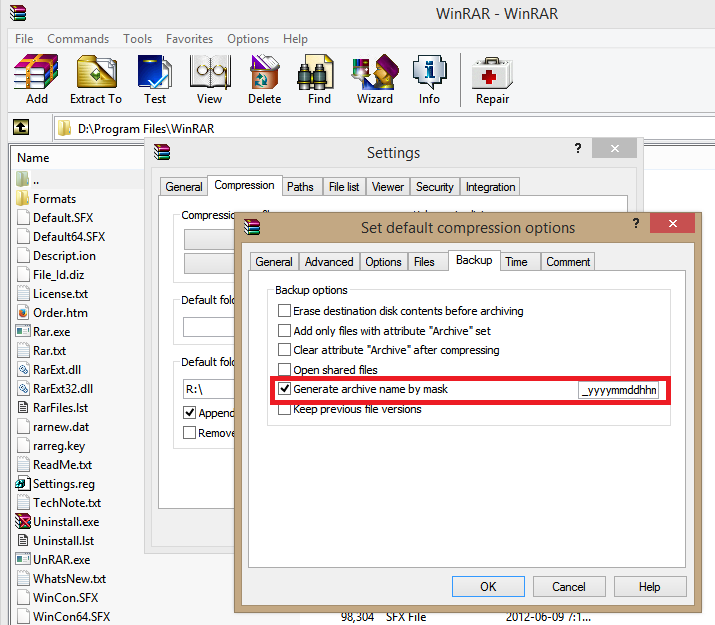The height and width of the screenshot is (625, 715).
Task: Select the Formats folder icon
Action: [x=22, y=198]
